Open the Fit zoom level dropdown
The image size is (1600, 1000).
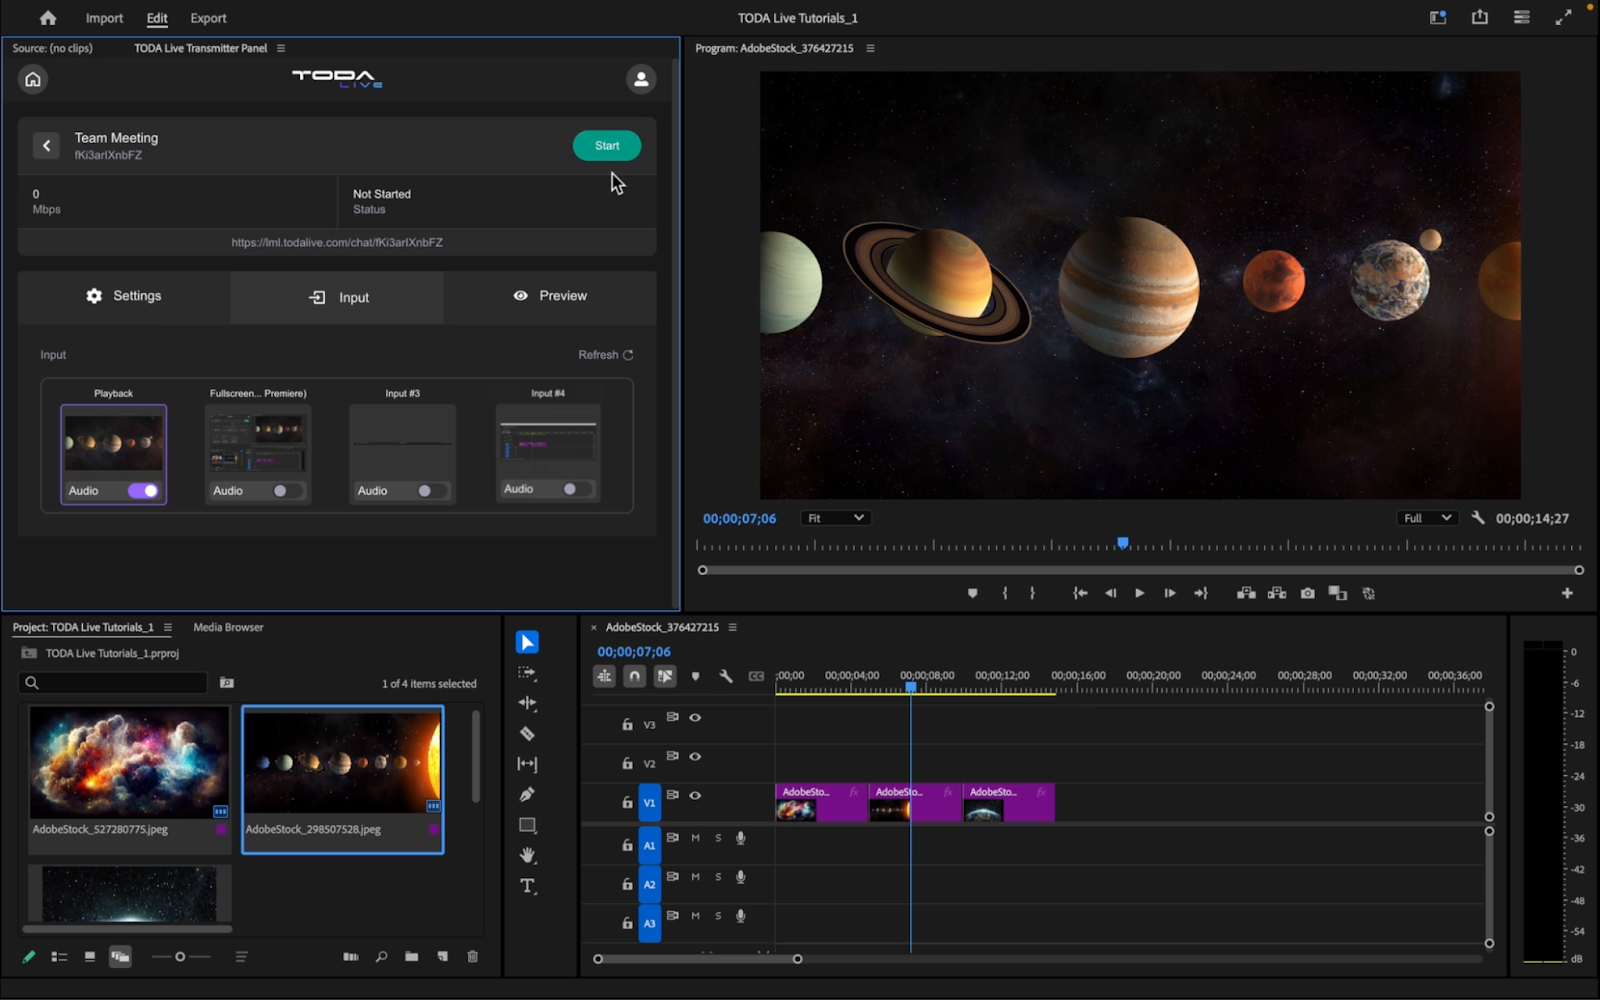835,518
